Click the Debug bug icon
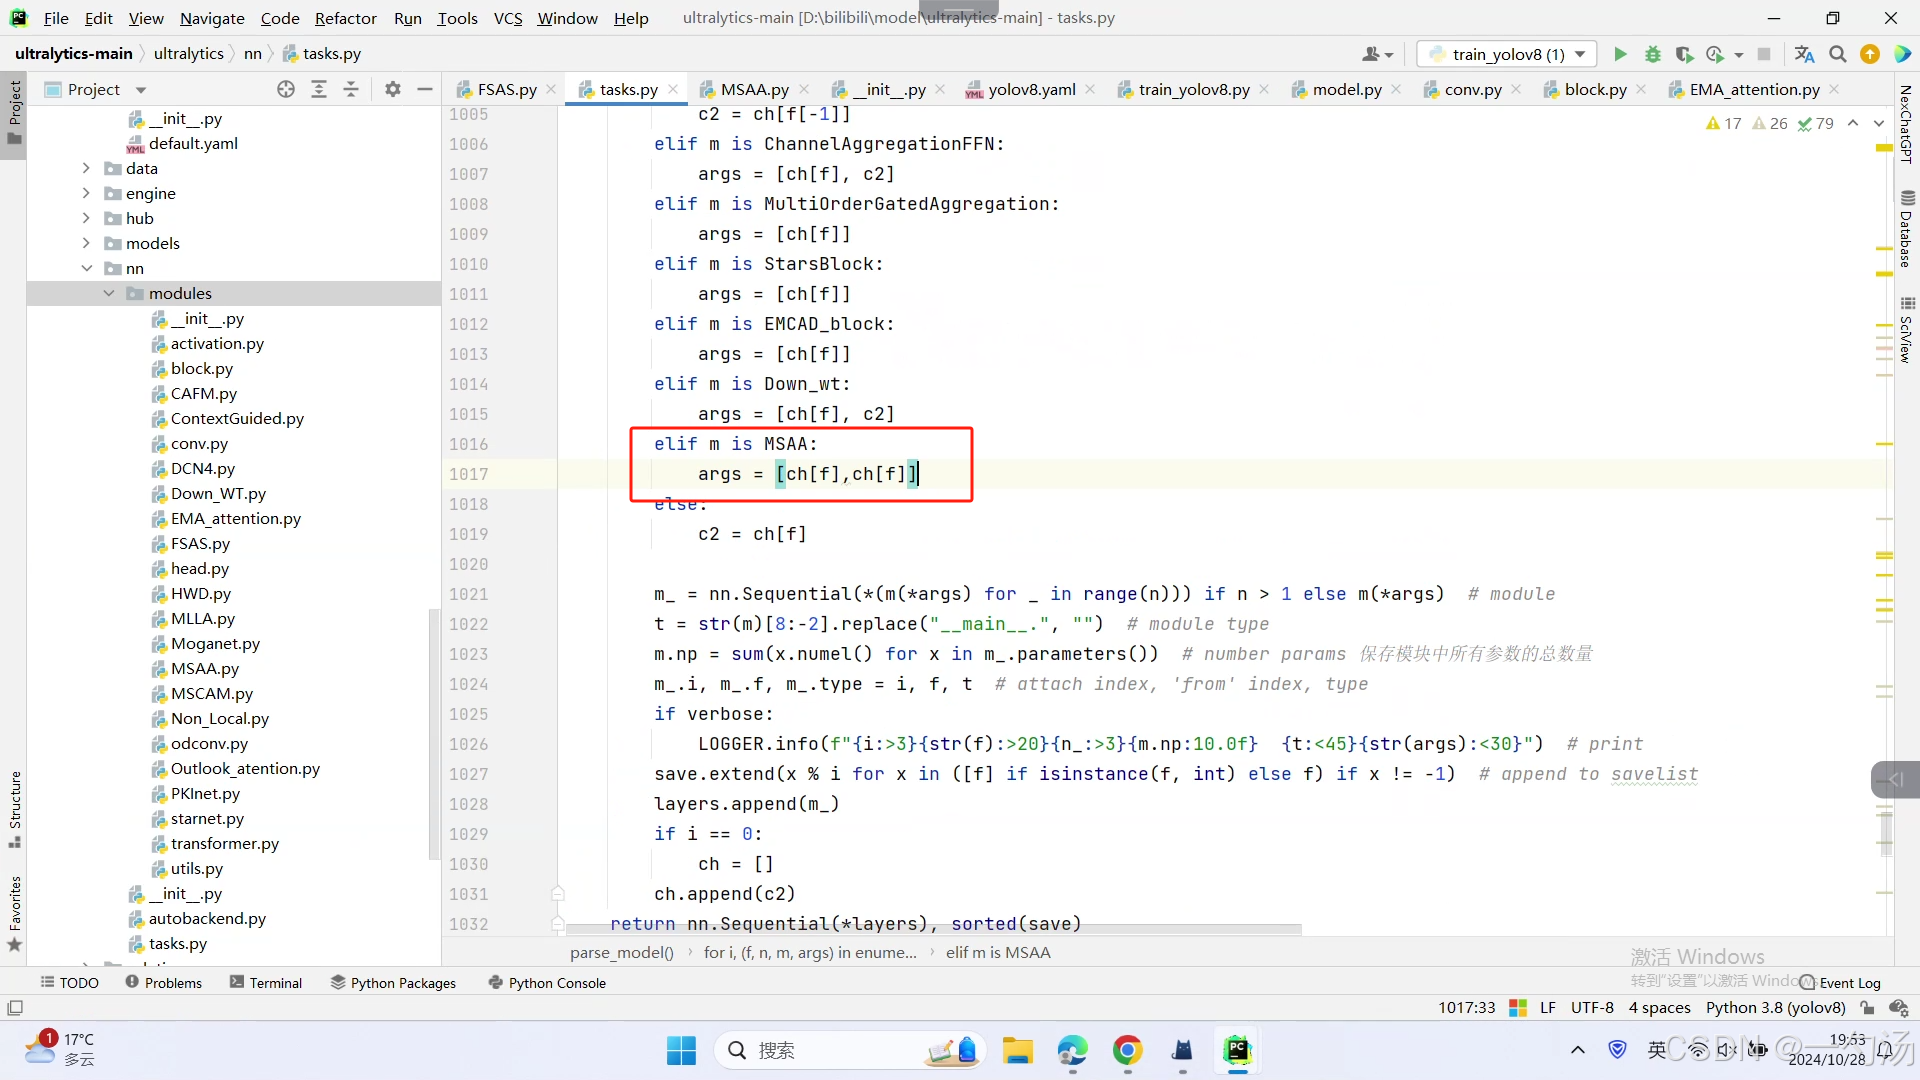The width and height of the screenshot is (1920, 1080). [x=1652, y=54]
